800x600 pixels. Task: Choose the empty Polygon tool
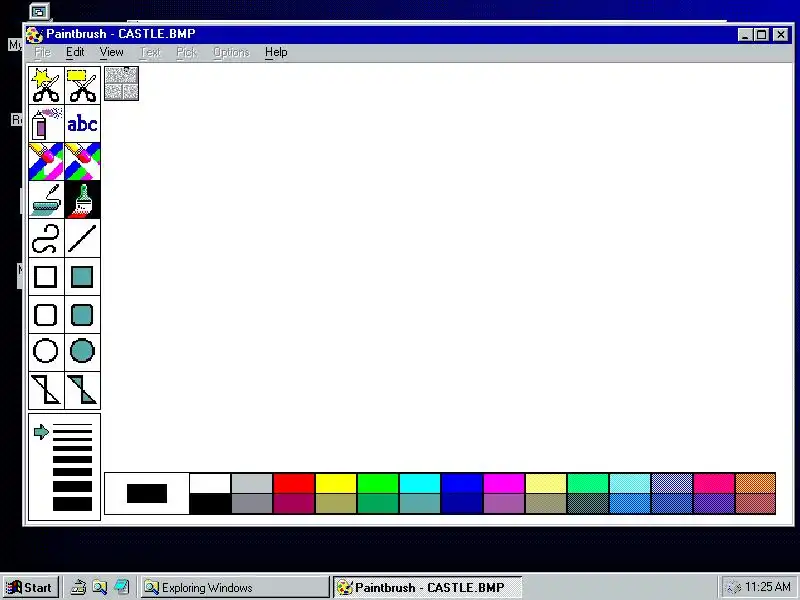pyautogui.click(x=46, y=390)
